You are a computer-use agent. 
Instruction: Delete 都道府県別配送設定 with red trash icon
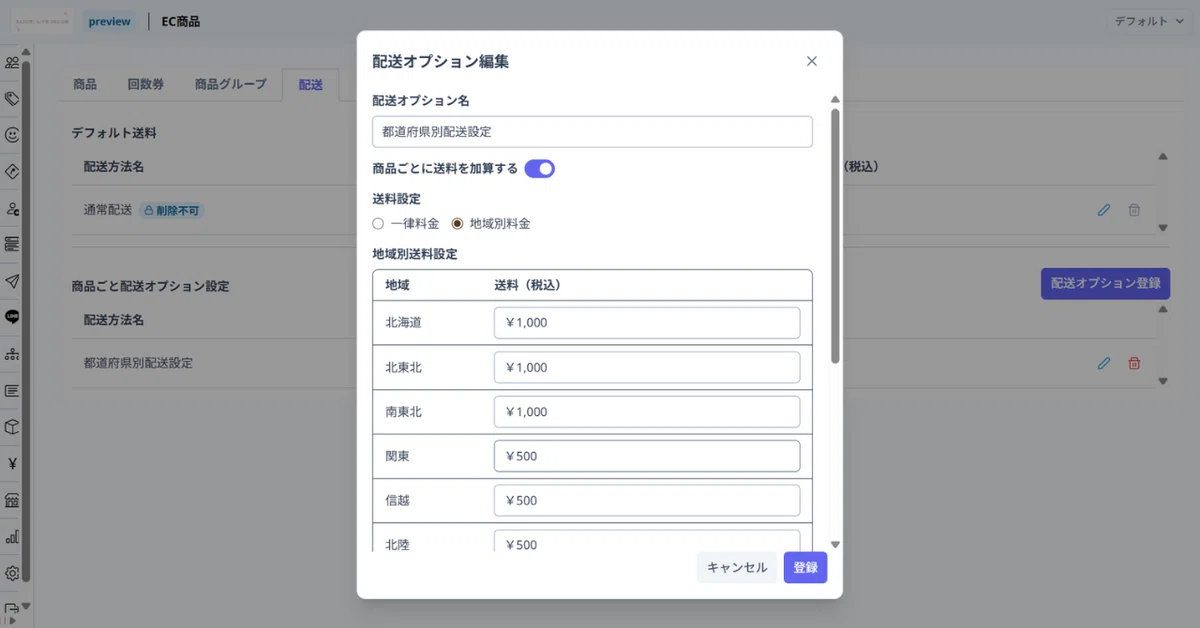1134,363
